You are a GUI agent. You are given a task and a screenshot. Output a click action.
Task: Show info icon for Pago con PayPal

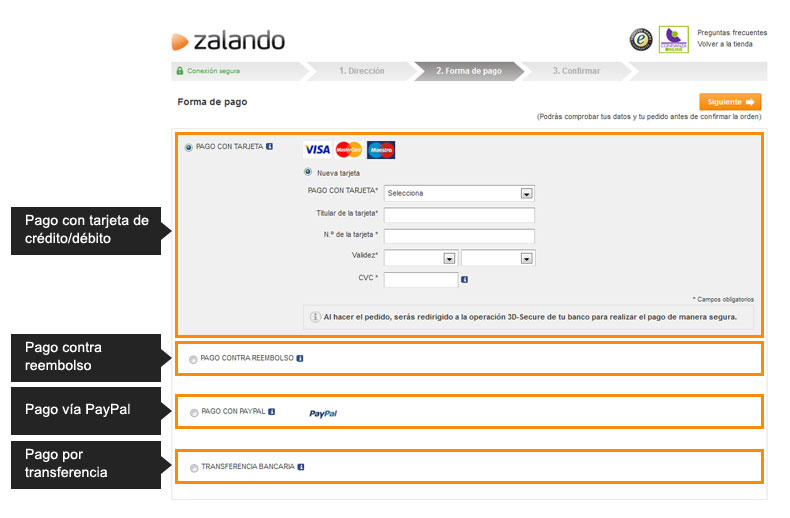coord(272,412)
